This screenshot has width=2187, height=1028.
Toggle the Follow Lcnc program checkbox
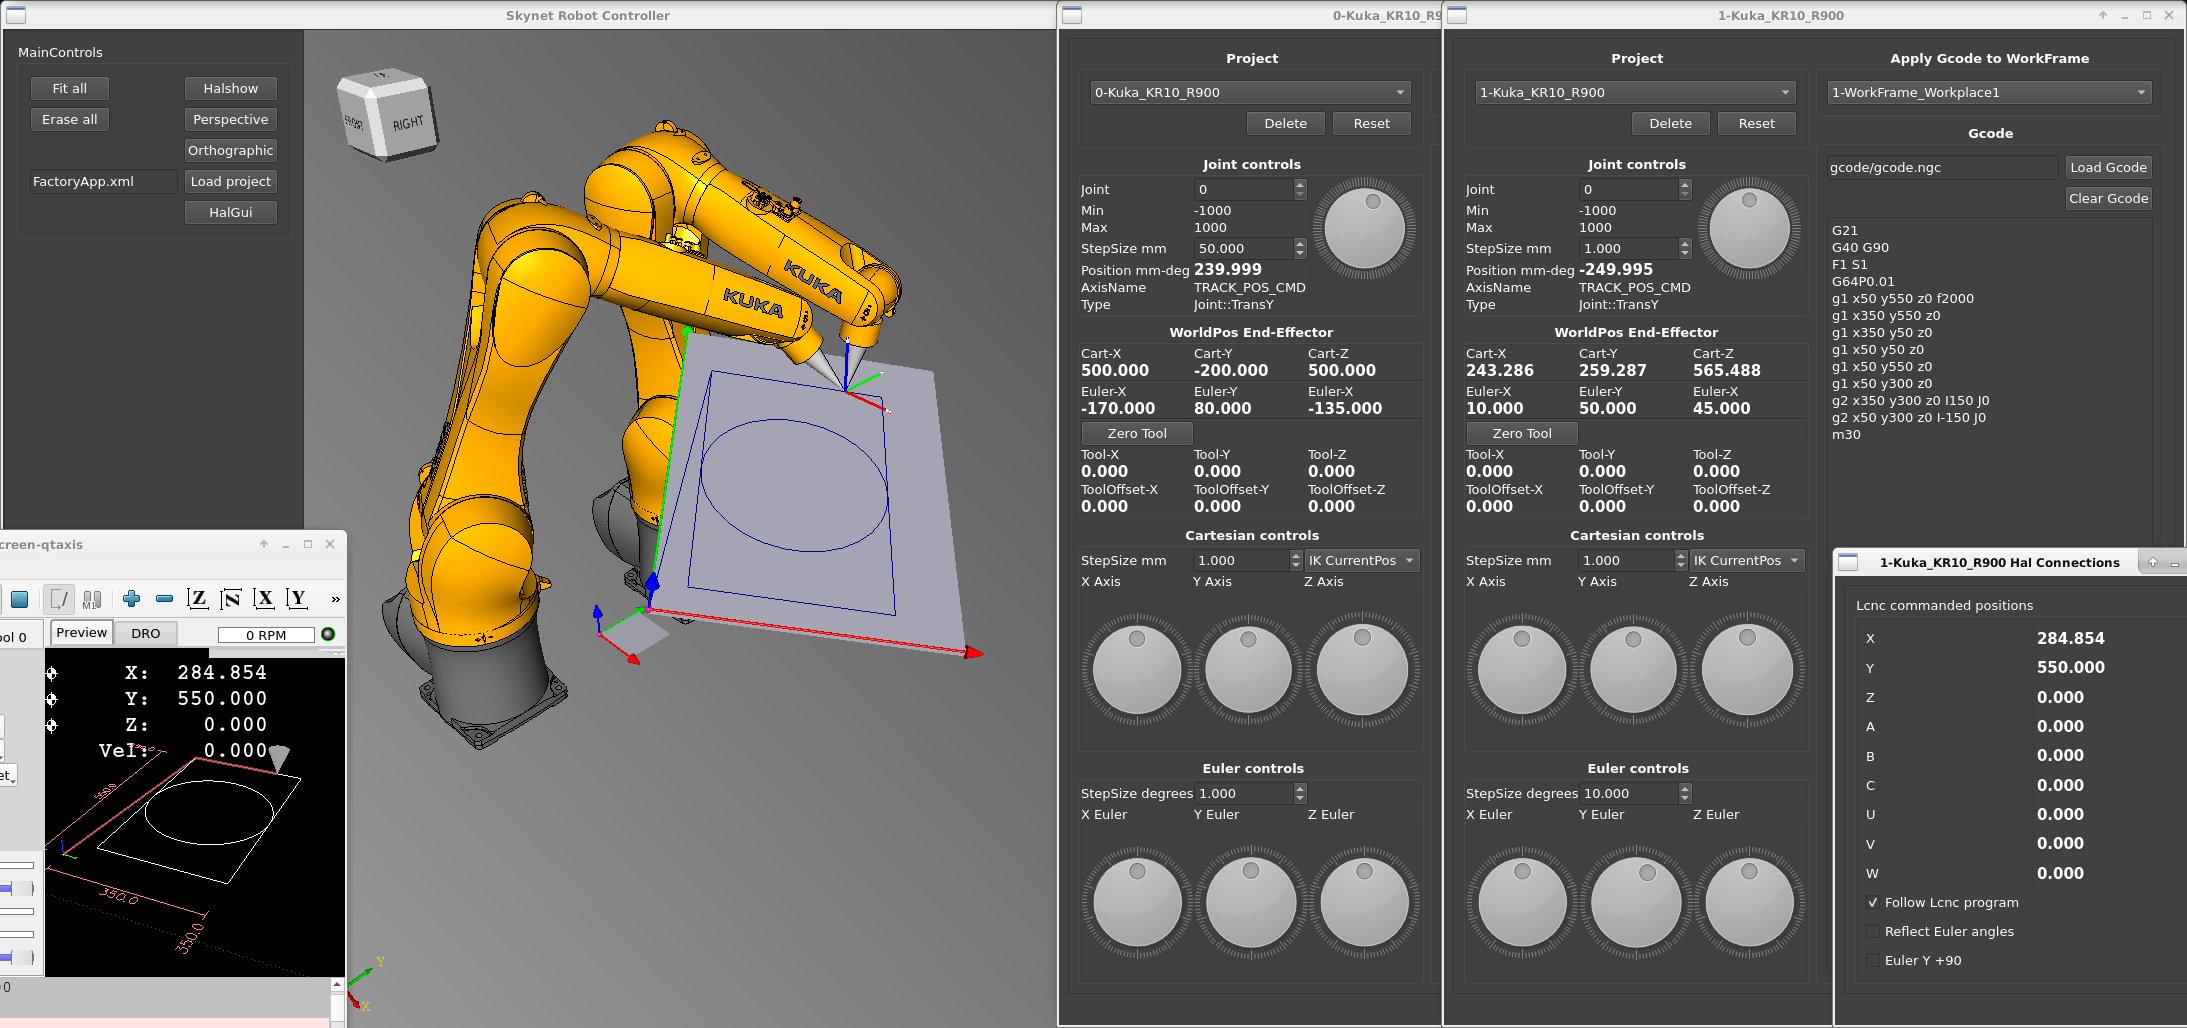coord(1873,902)
